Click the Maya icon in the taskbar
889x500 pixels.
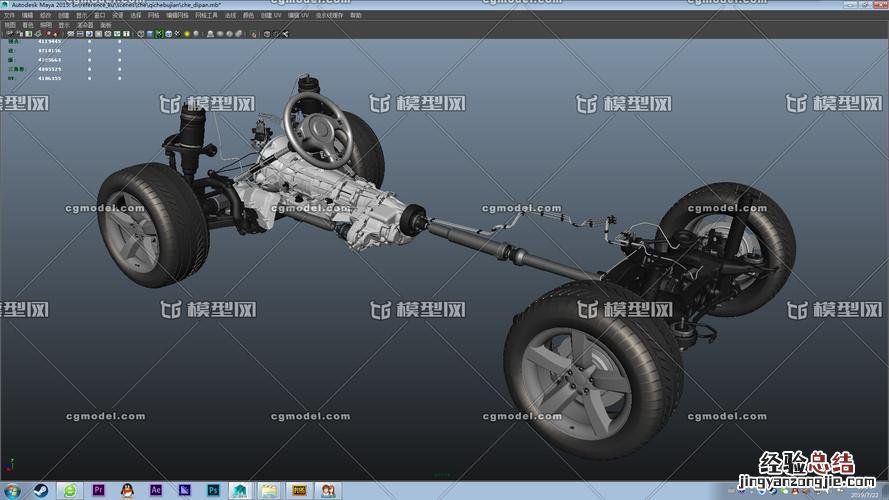[x=241, y=490]
